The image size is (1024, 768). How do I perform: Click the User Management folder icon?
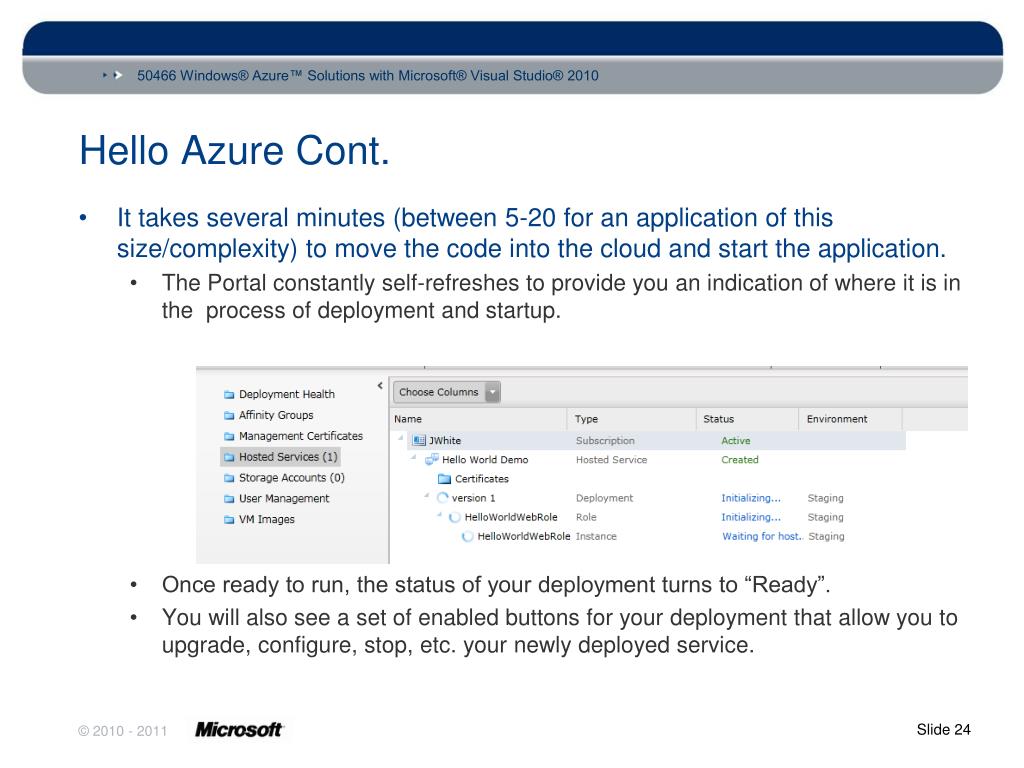(x=229, y=499)
